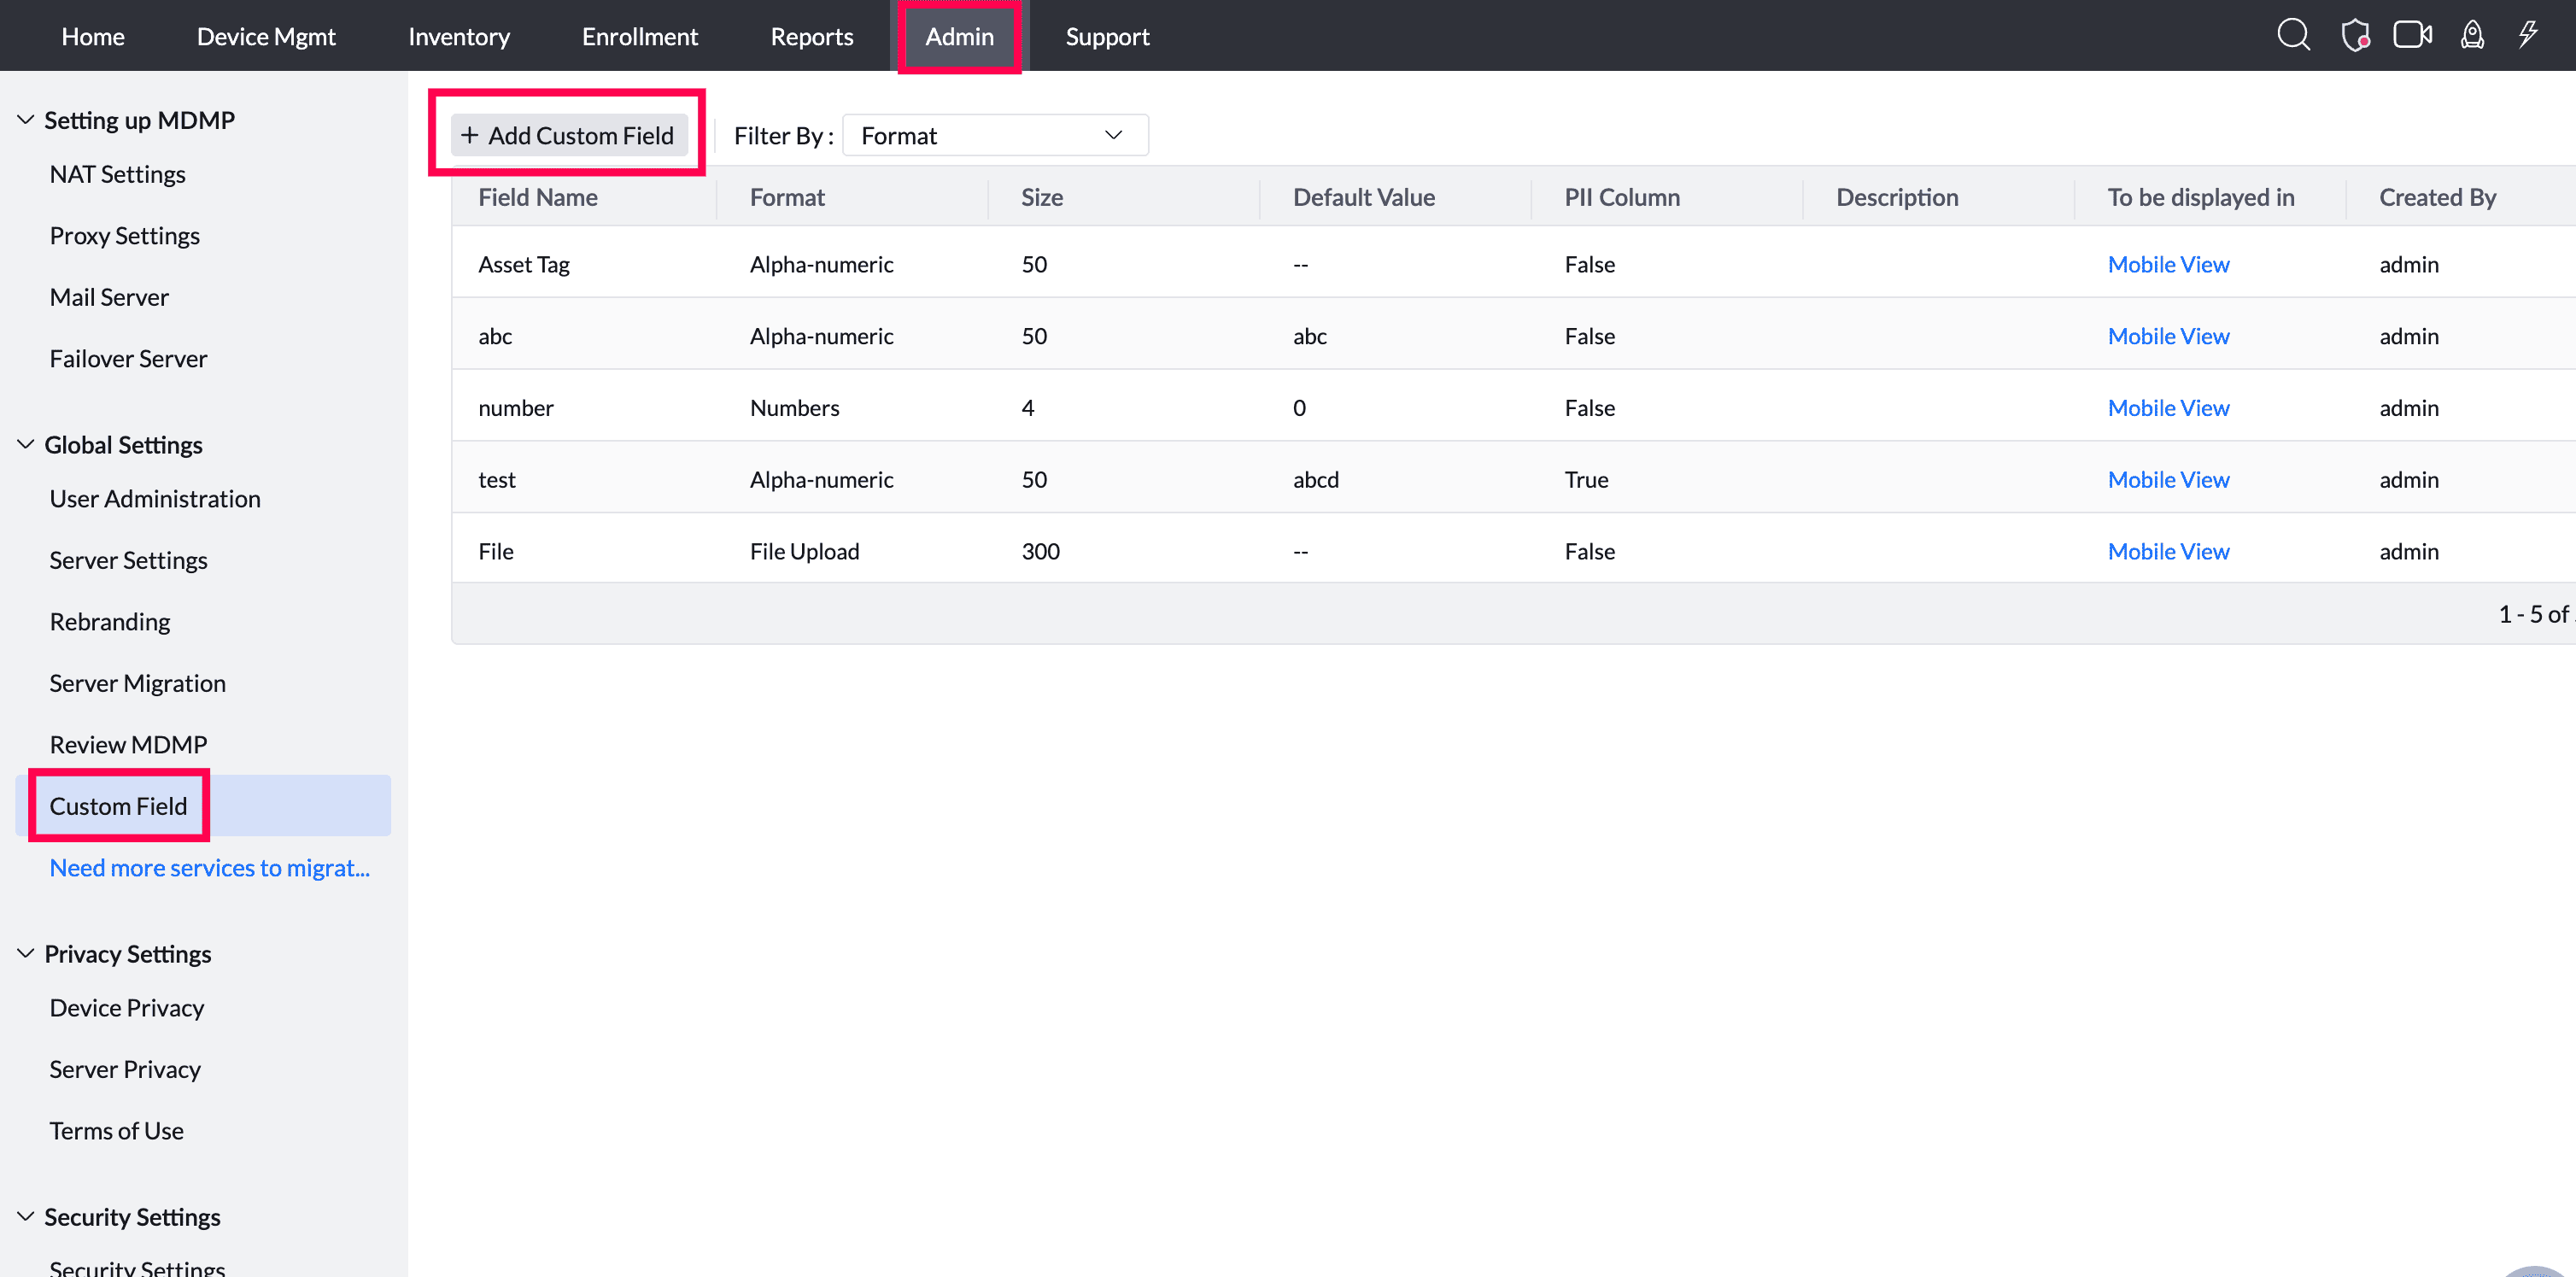2576x1277 pixels.
Task: Collapse the Security Settings section header
Action: tap(26, 1216)
